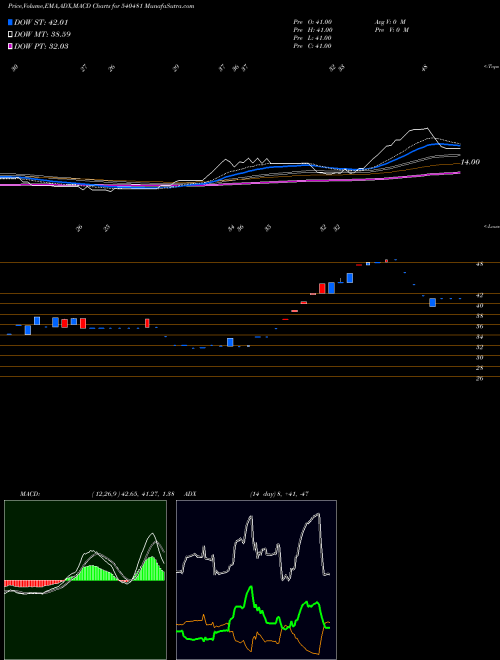This screenshot has height=660, width=500.
Task: Click the white DOW MT legend swatch
Action: click(x=10, y=34)
